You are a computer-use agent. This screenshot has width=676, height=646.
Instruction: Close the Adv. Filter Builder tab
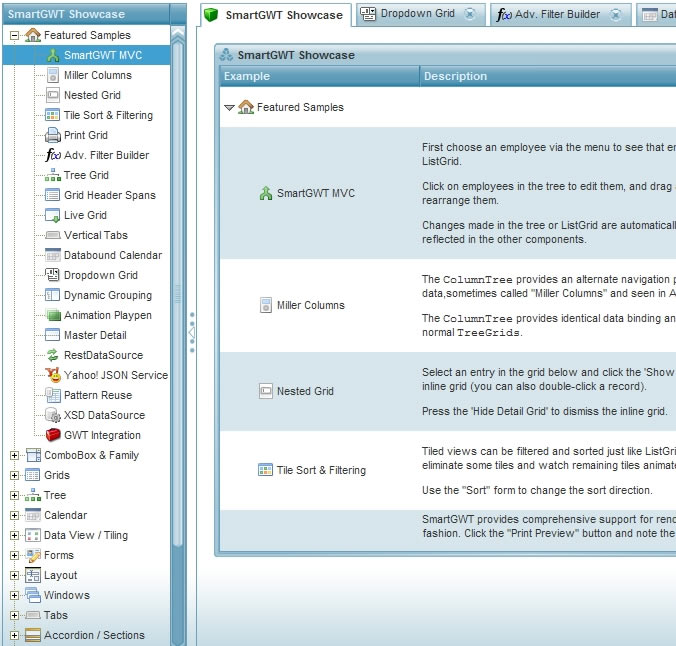point(616,15)
